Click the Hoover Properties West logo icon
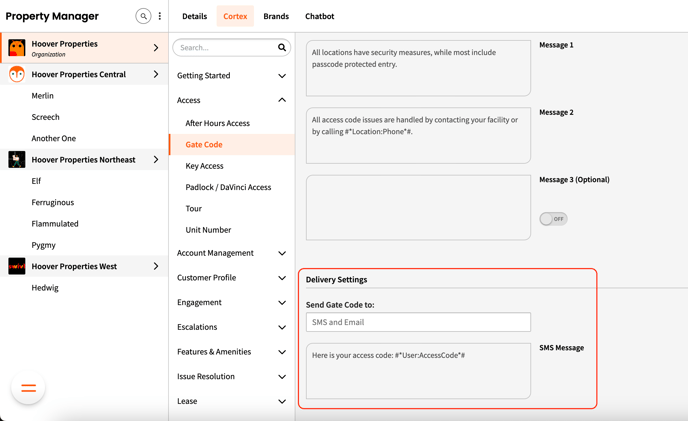The width and height of the screenshot is (688, 421). coord(17,267)
